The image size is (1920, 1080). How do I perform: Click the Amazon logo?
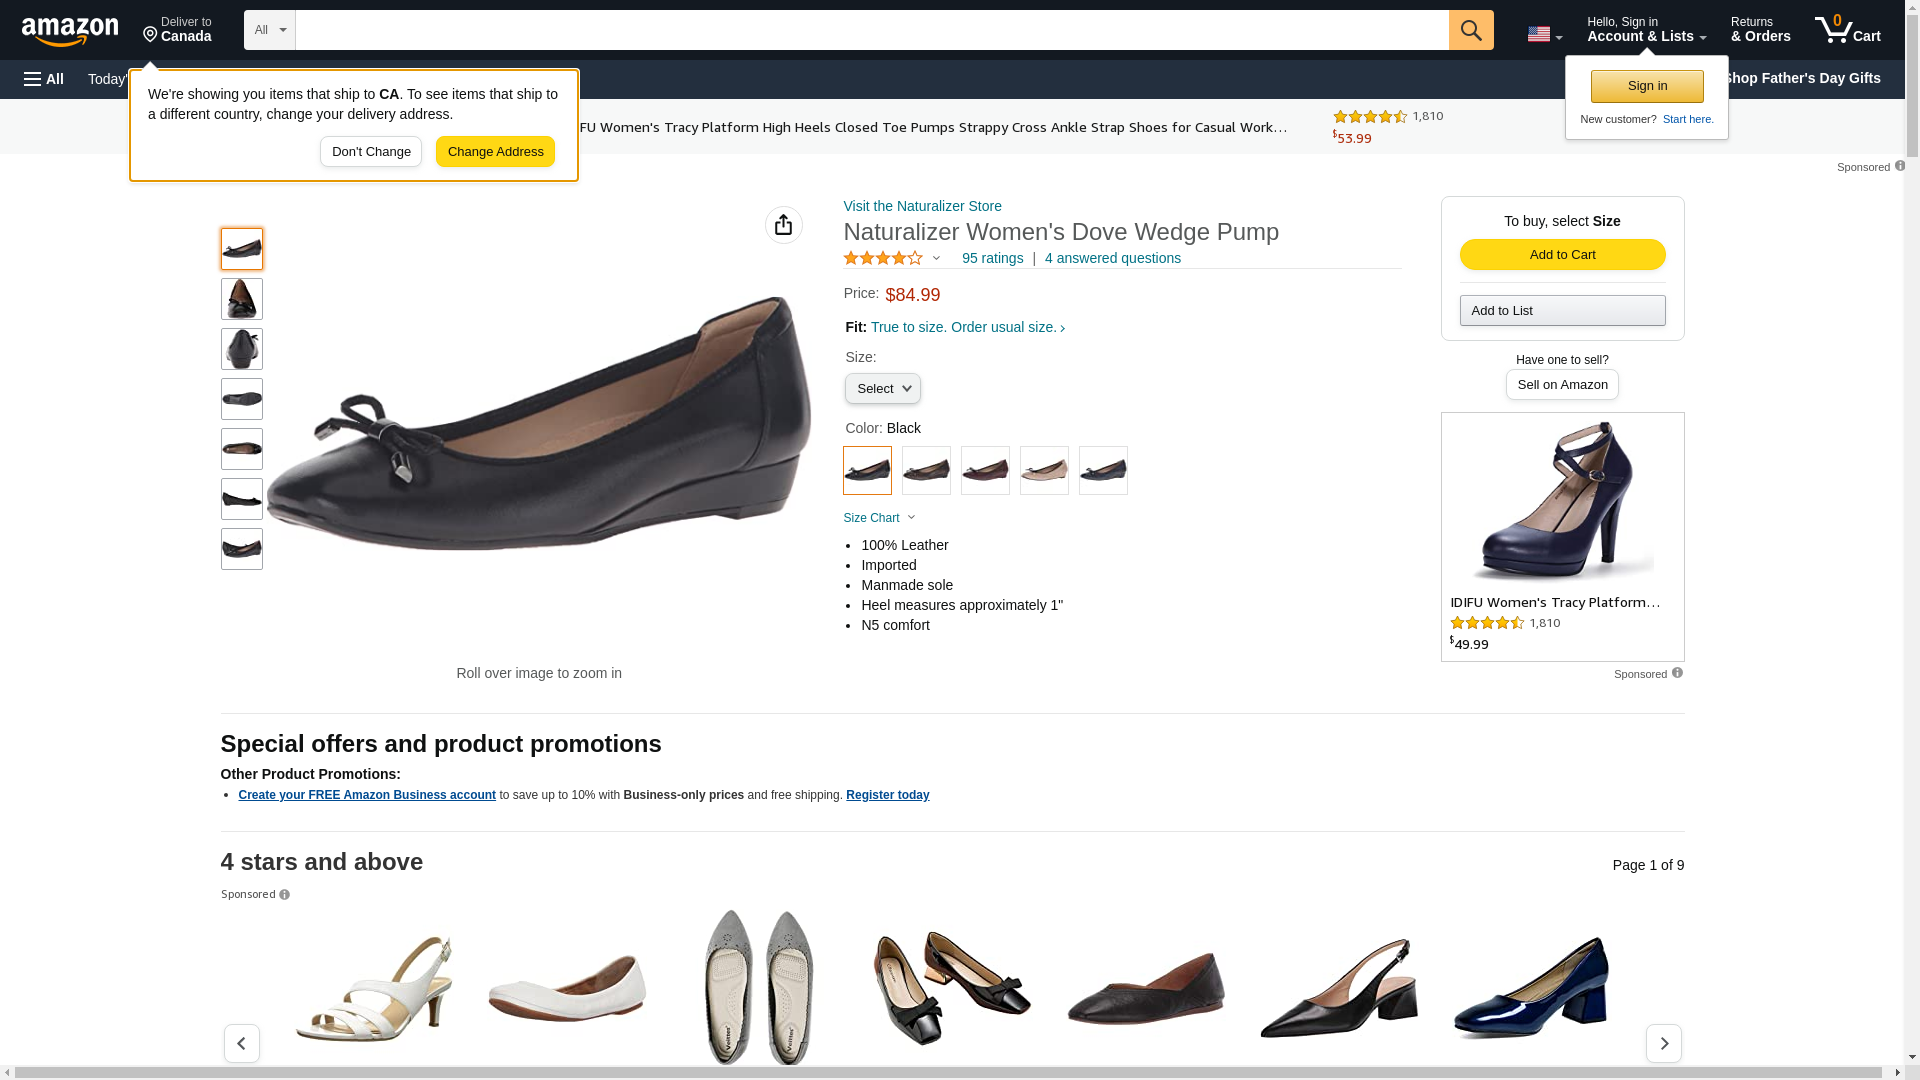pyautogui.click(x=70, y=31)
